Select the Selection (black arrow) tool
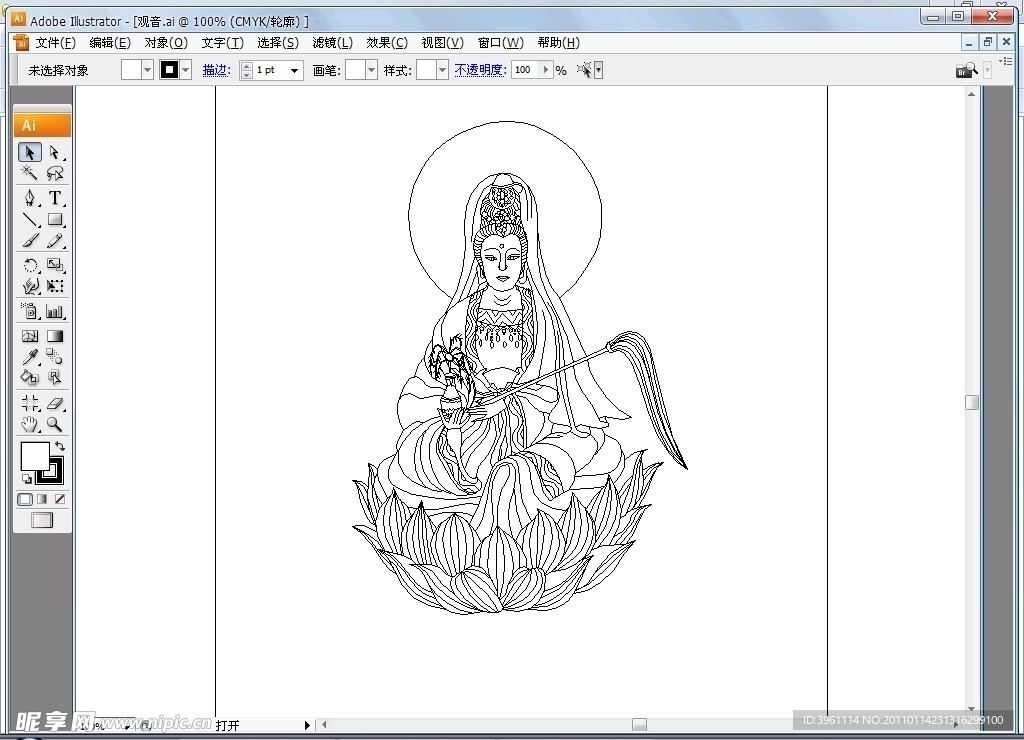This screenshot has width=1024, height=740. pos(29,152)
